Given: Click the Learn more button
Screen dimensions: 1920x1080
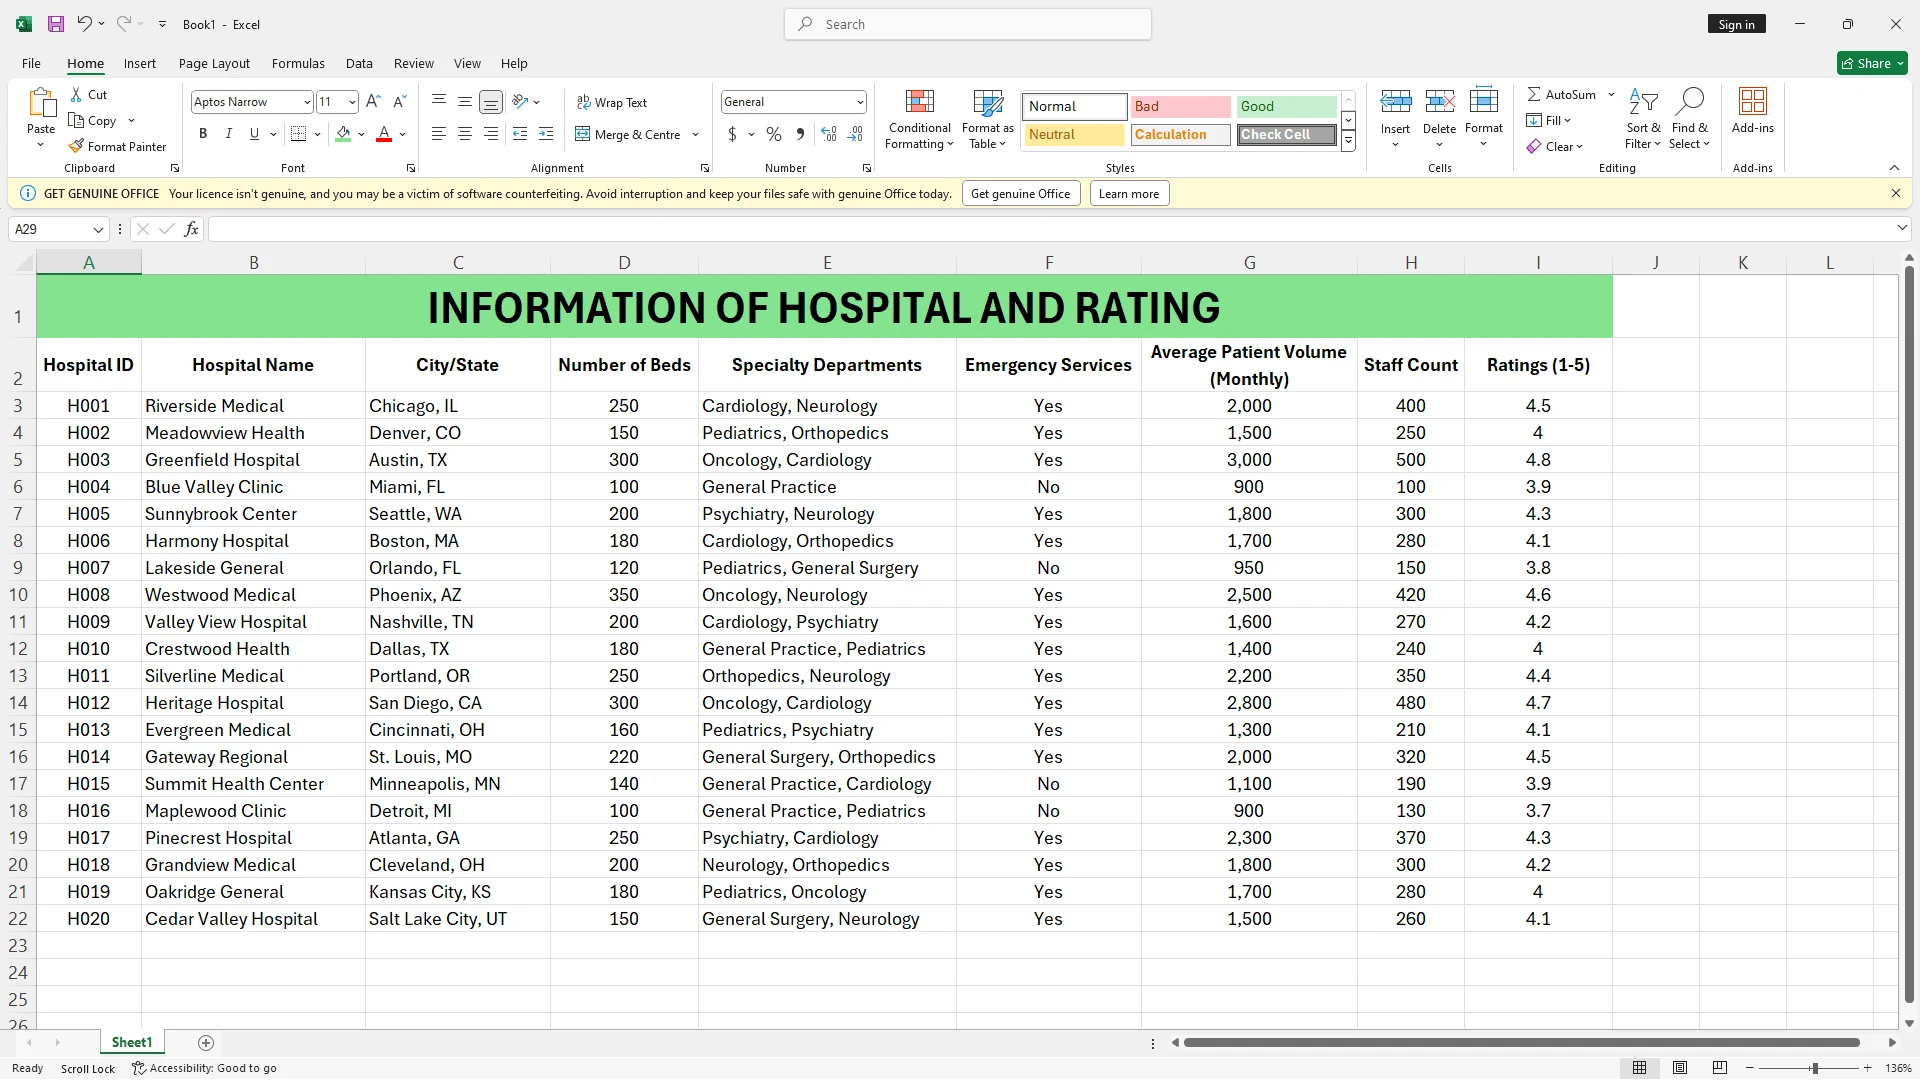Looking at the screenshot, I should 1128,194.
